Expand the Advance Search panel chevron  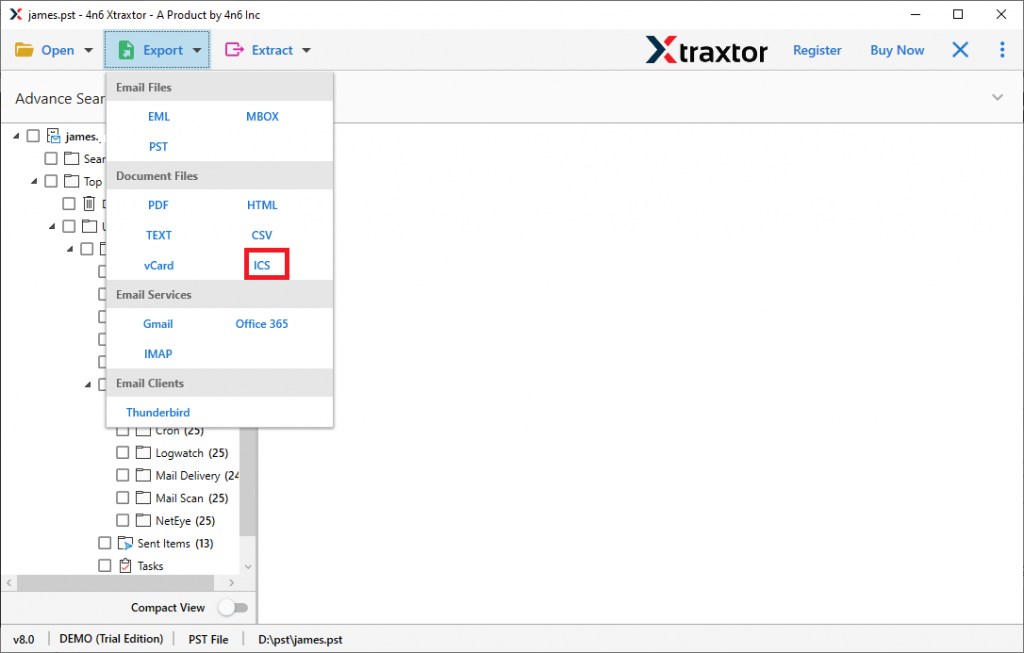[x=997, y=97]
